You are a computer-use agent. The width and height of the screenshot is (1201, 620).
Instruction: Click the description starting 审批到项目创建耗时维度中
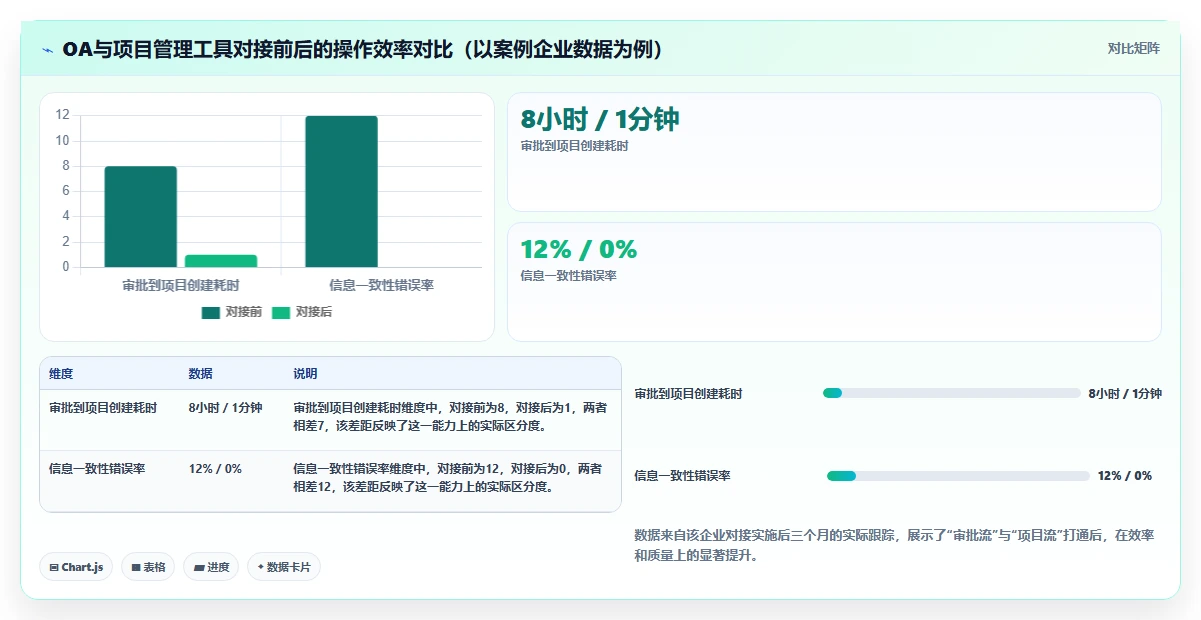[449, 417]
